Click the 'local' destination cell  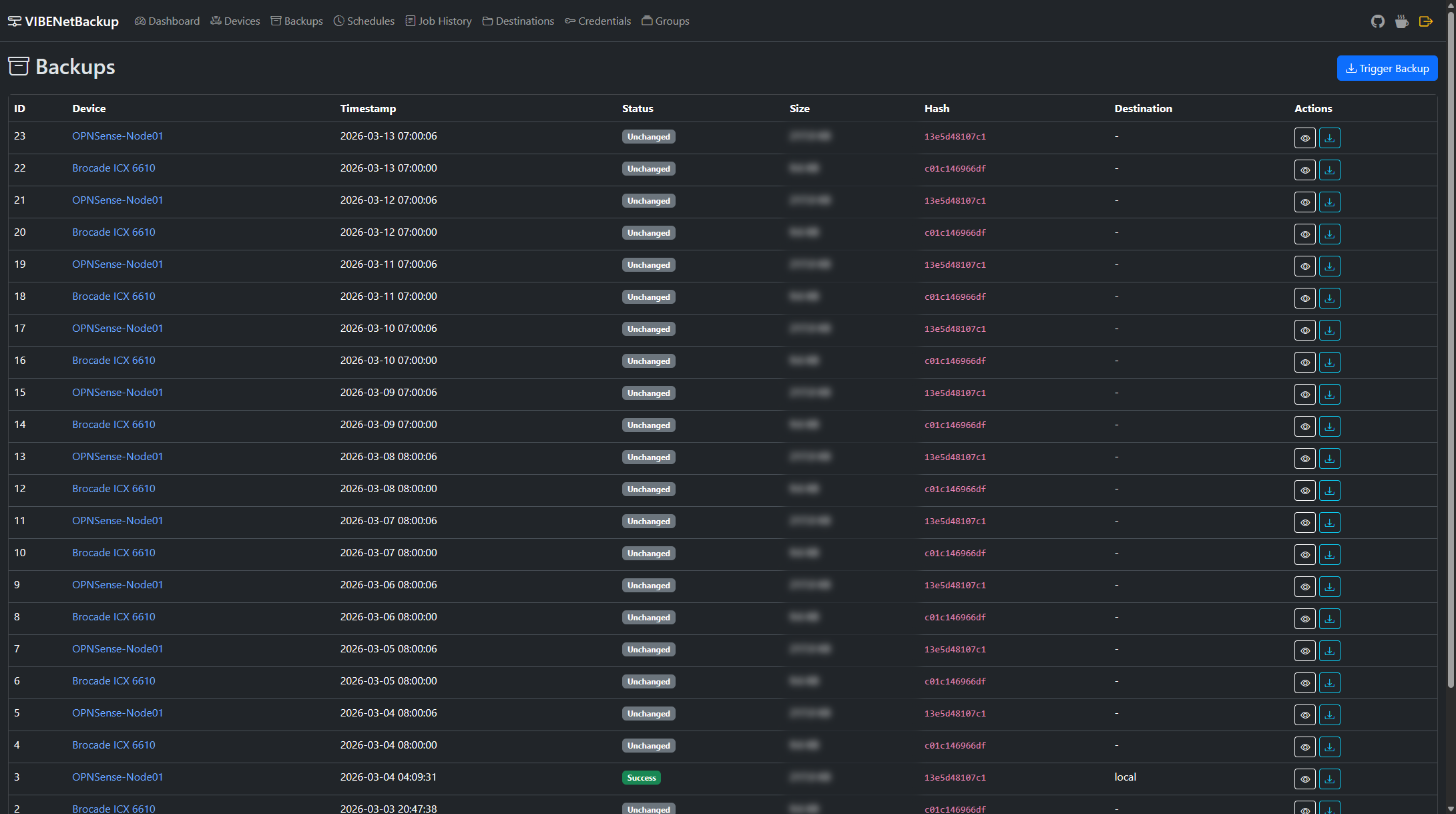[1125, 777]
